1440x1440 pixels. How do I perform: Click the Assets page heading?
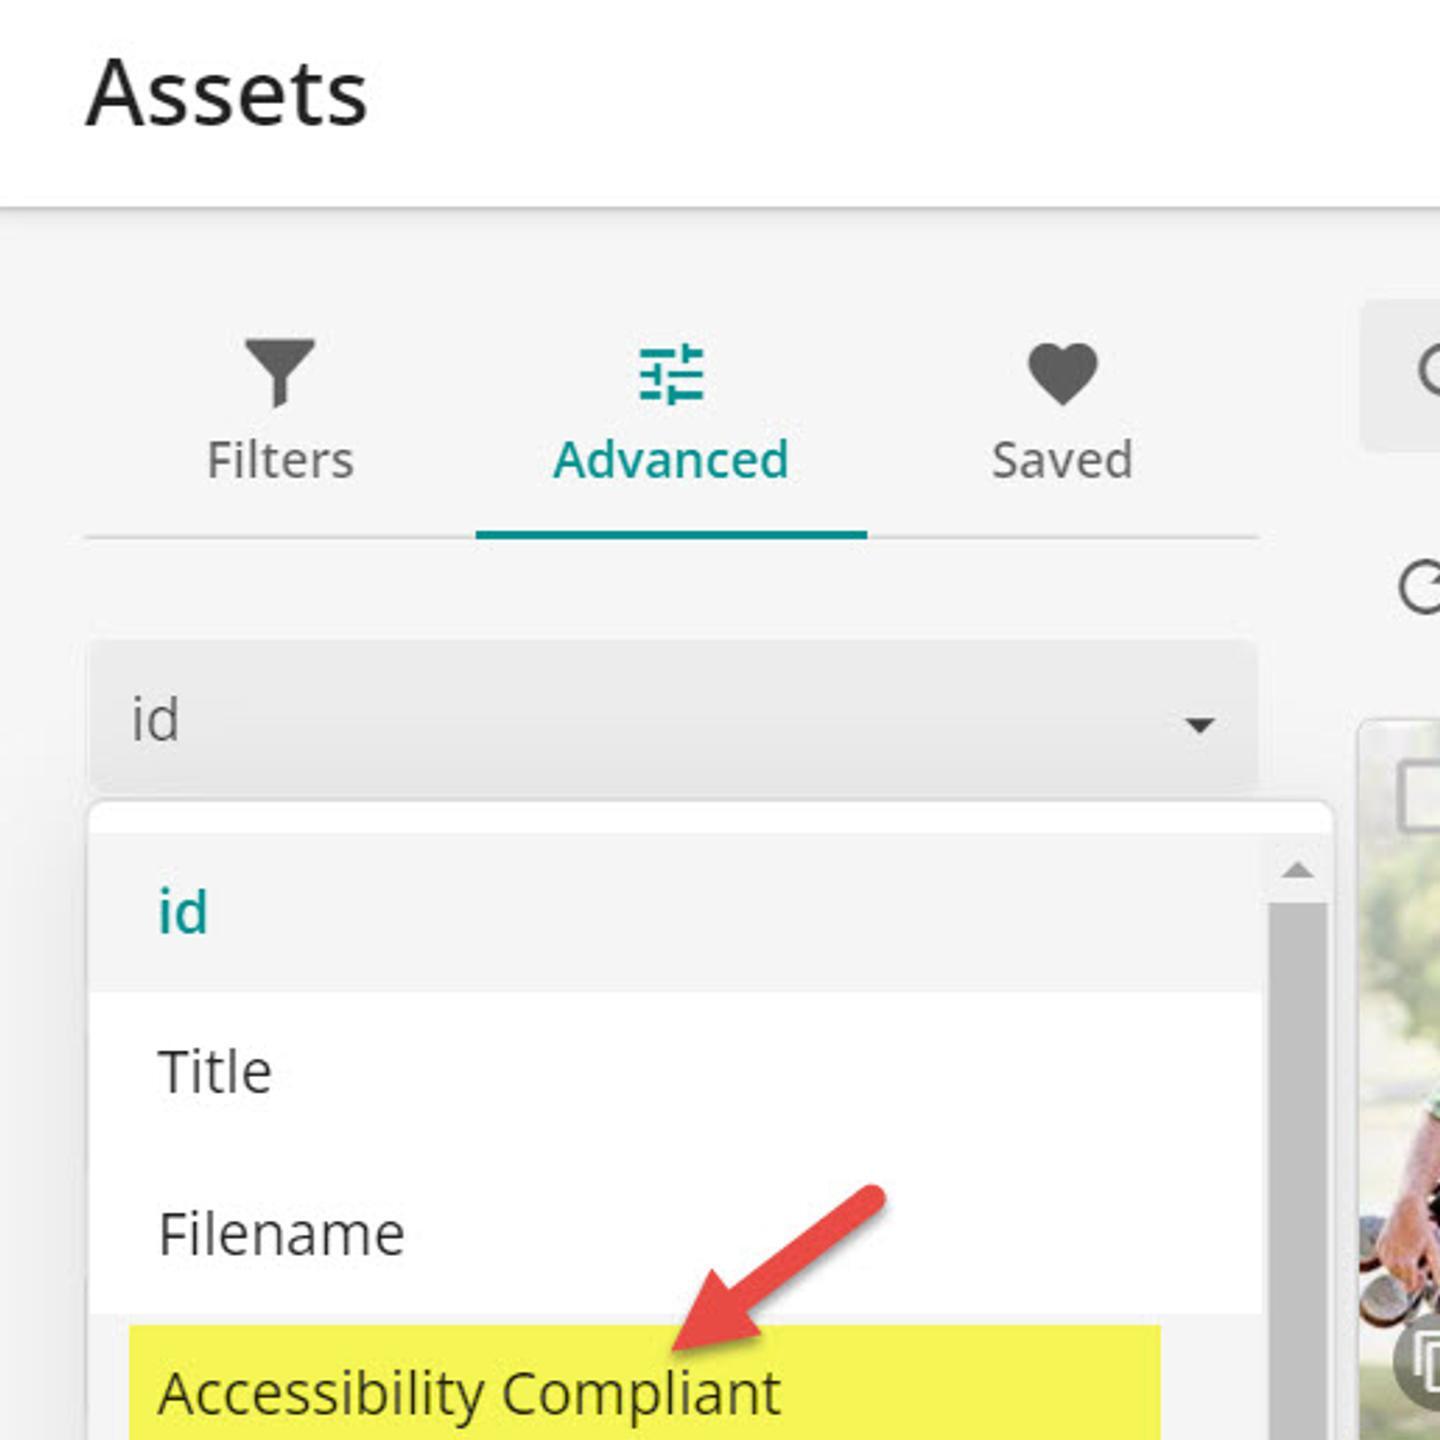coord(227,94)
